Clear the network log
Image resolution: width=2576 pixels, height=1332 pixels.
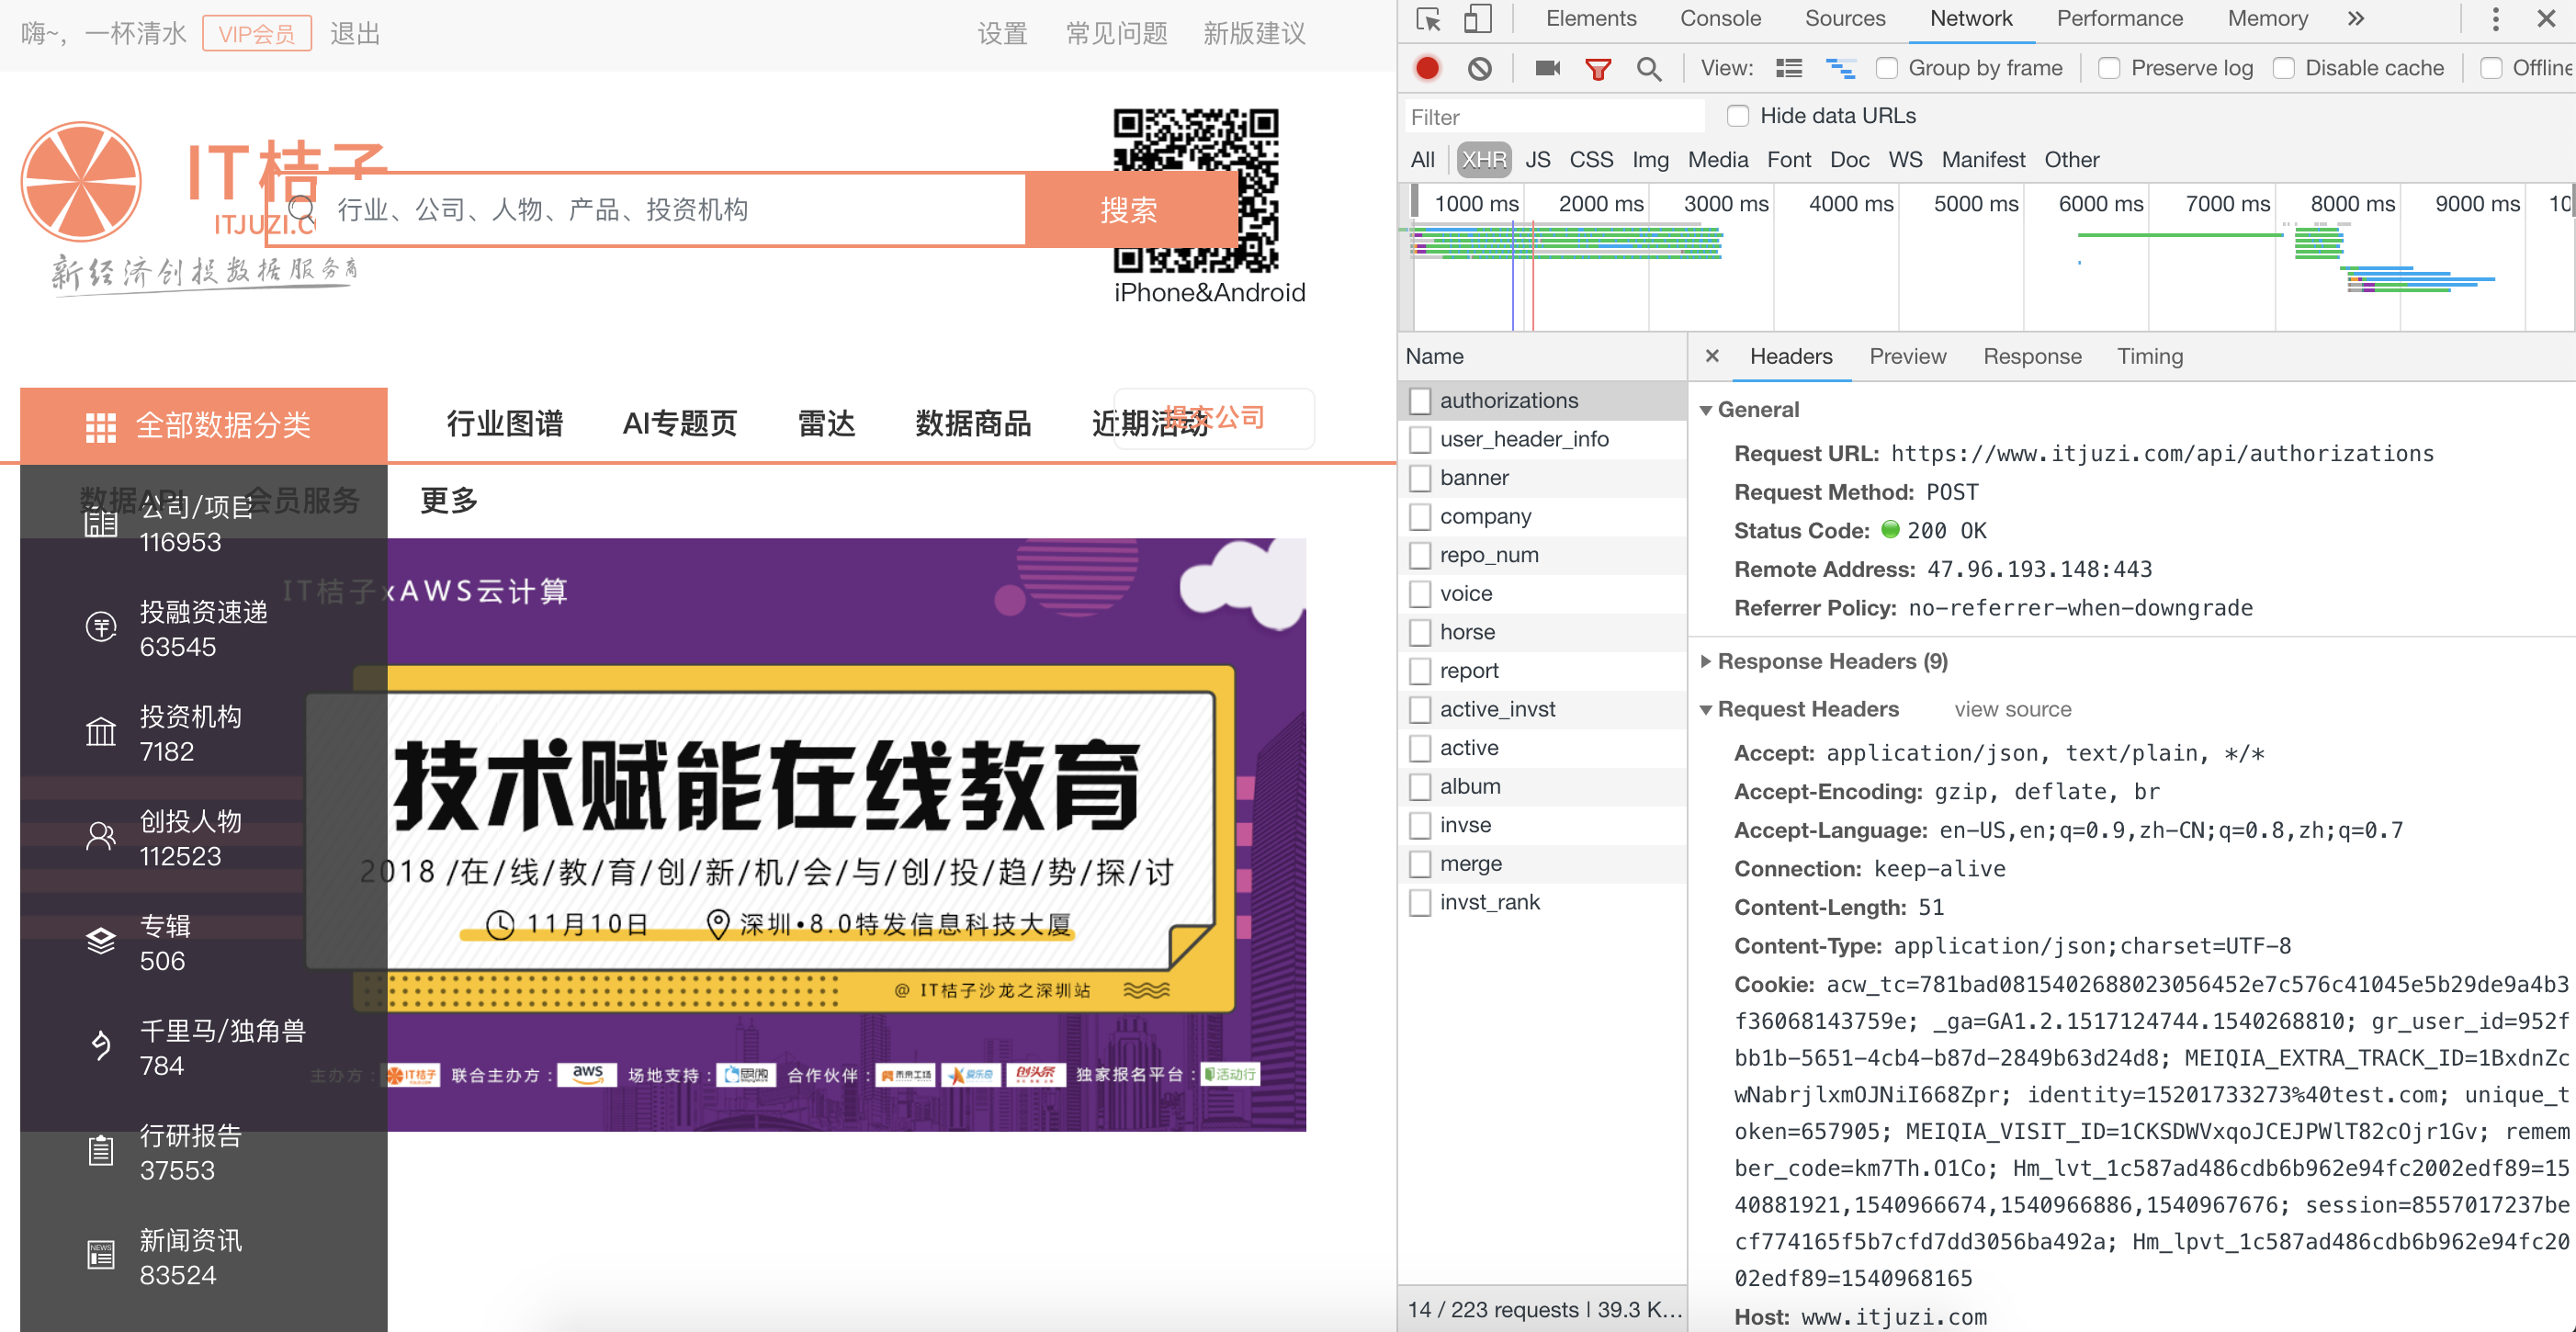click(x=1479, y=68)
